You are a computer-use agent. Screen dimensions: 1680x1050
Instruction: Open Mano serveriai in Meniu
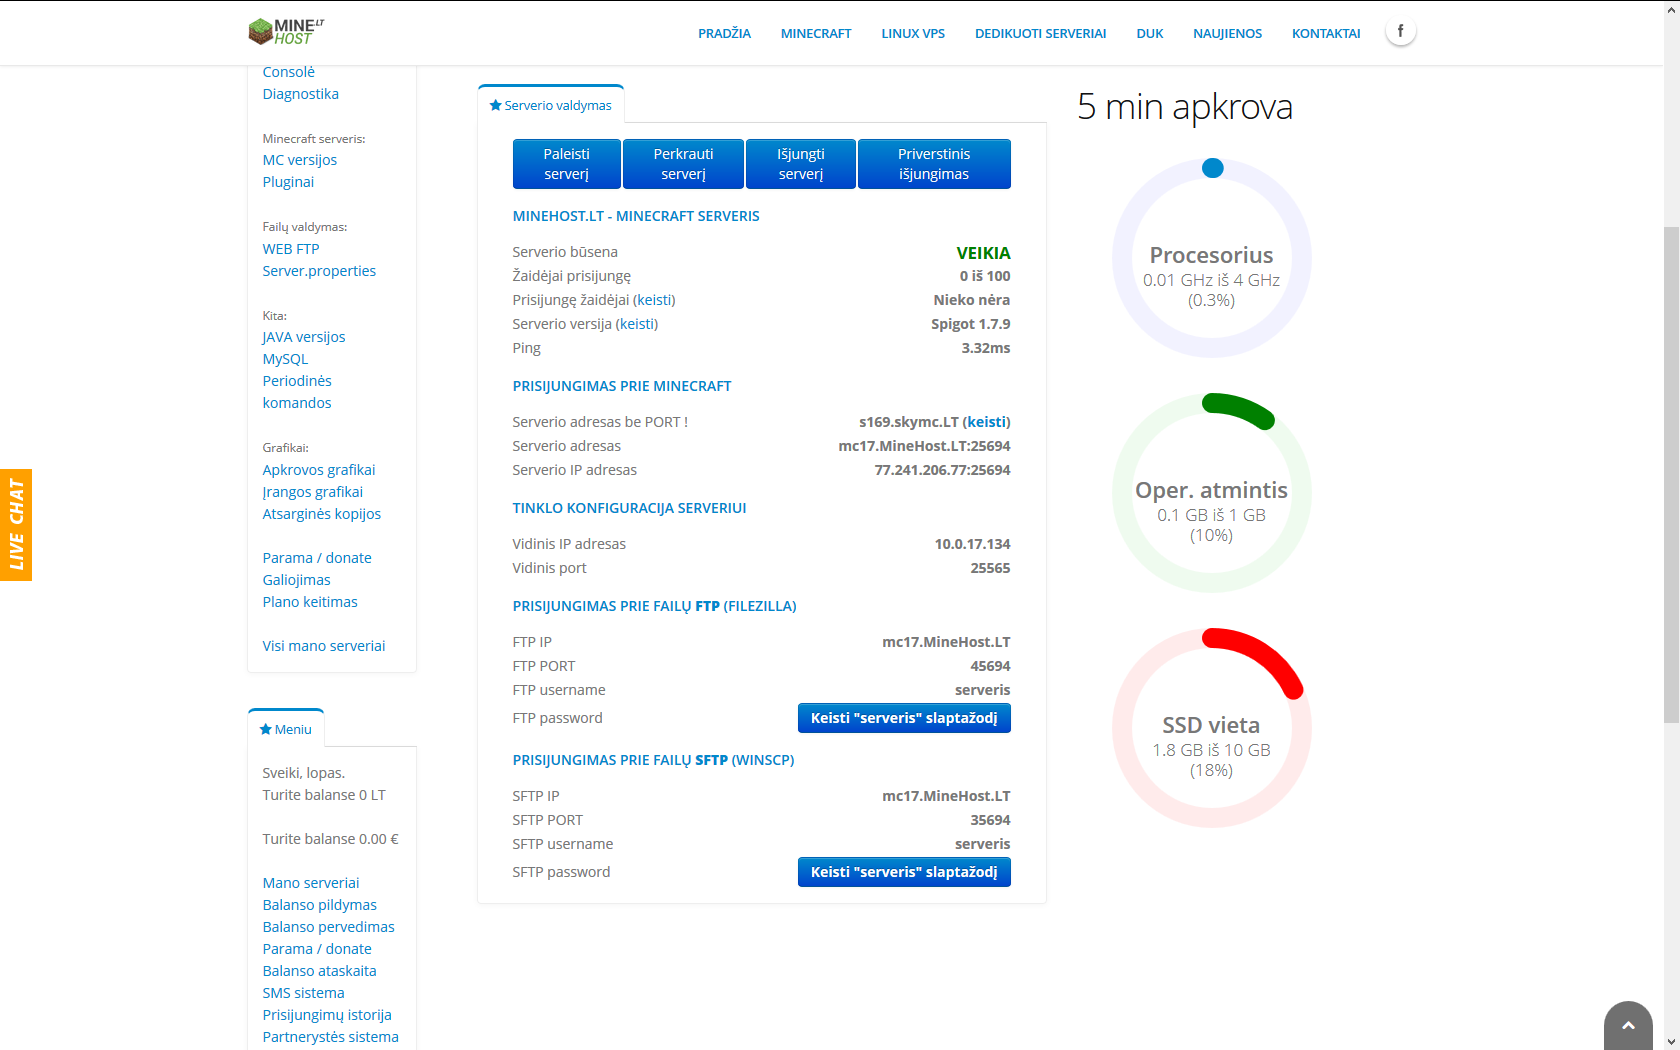pyautogui.click(x=311, y=883)
